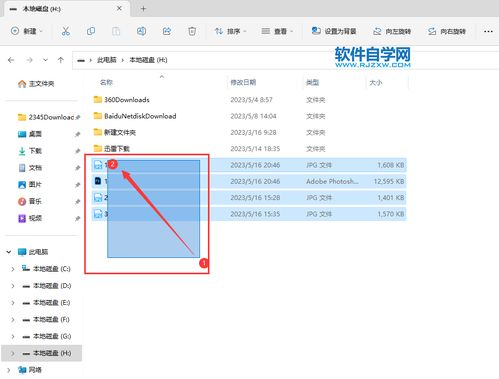
Task: Click the Copy icon in toolbar
Action: 91,31
